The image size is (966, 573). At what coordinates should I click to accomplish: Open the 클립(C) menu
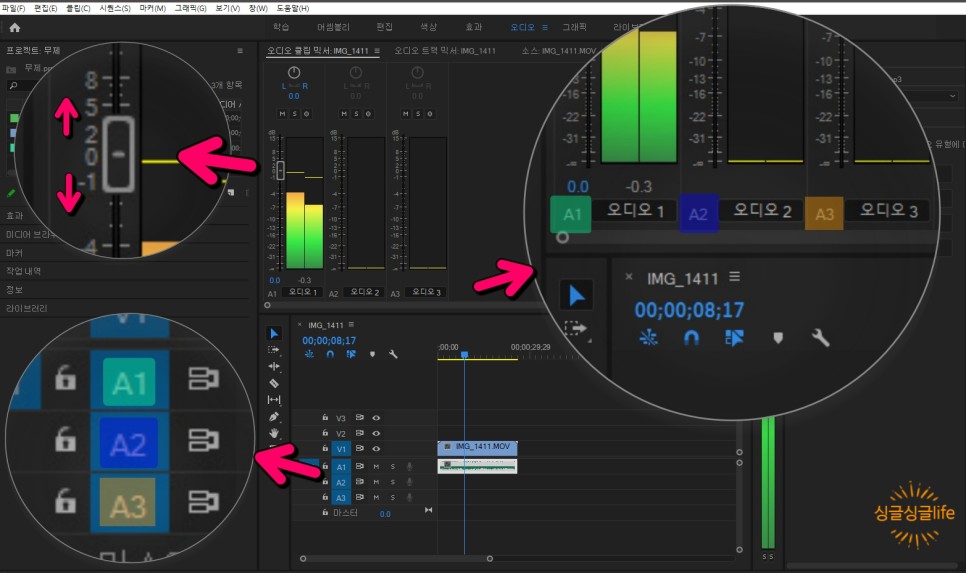pos(78,8)
